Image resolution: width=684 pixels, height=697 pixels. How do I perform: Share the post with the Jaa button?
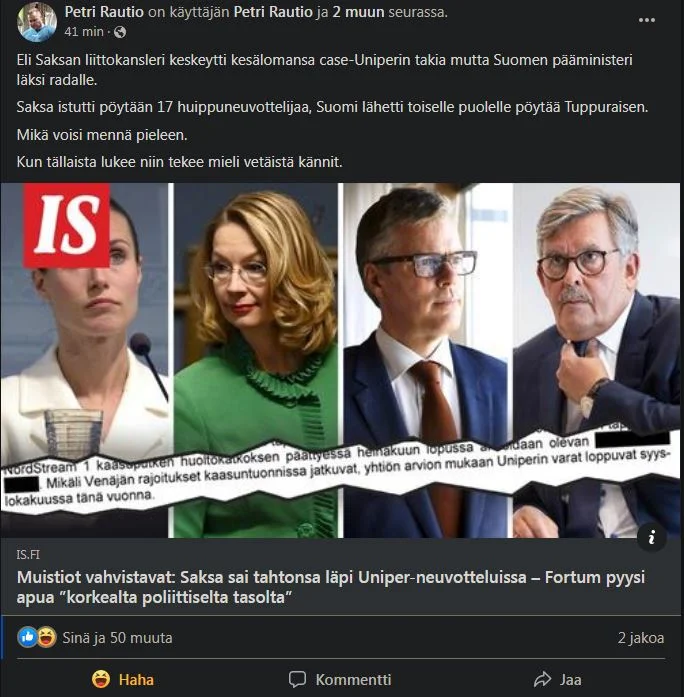pyautogui.click(x=557, y=679)
